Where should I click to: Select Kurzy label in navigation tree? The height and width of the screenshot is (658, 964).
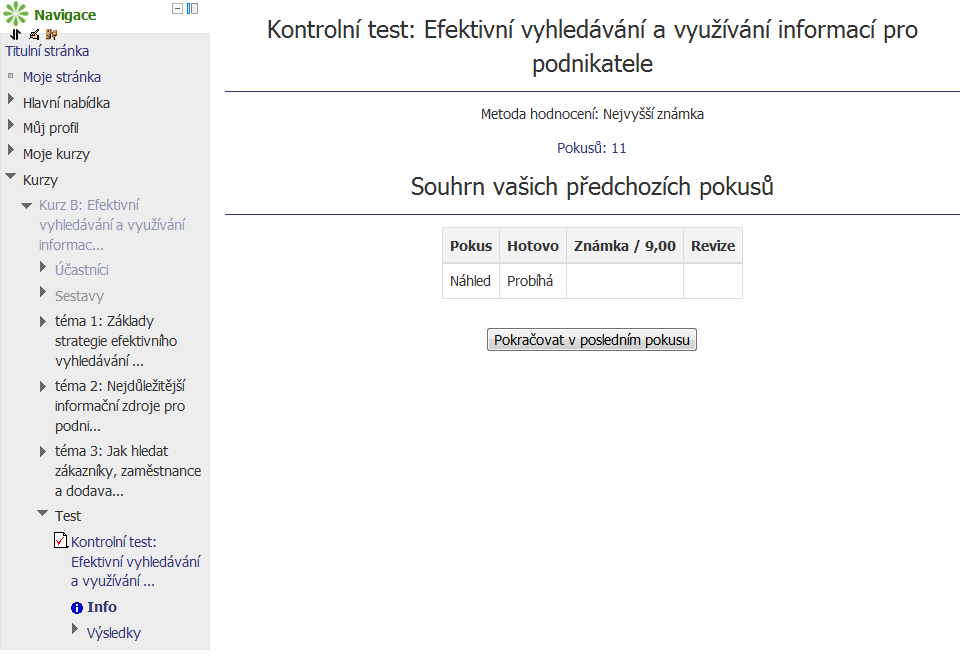click(40, 180)
